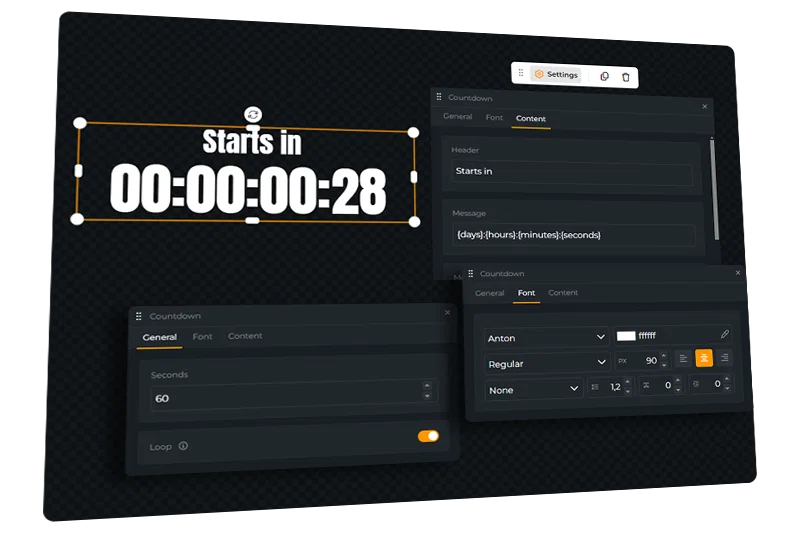Click the trash icon to delete the widget
This screenshot has height=533, width=800.
point(626,77)
